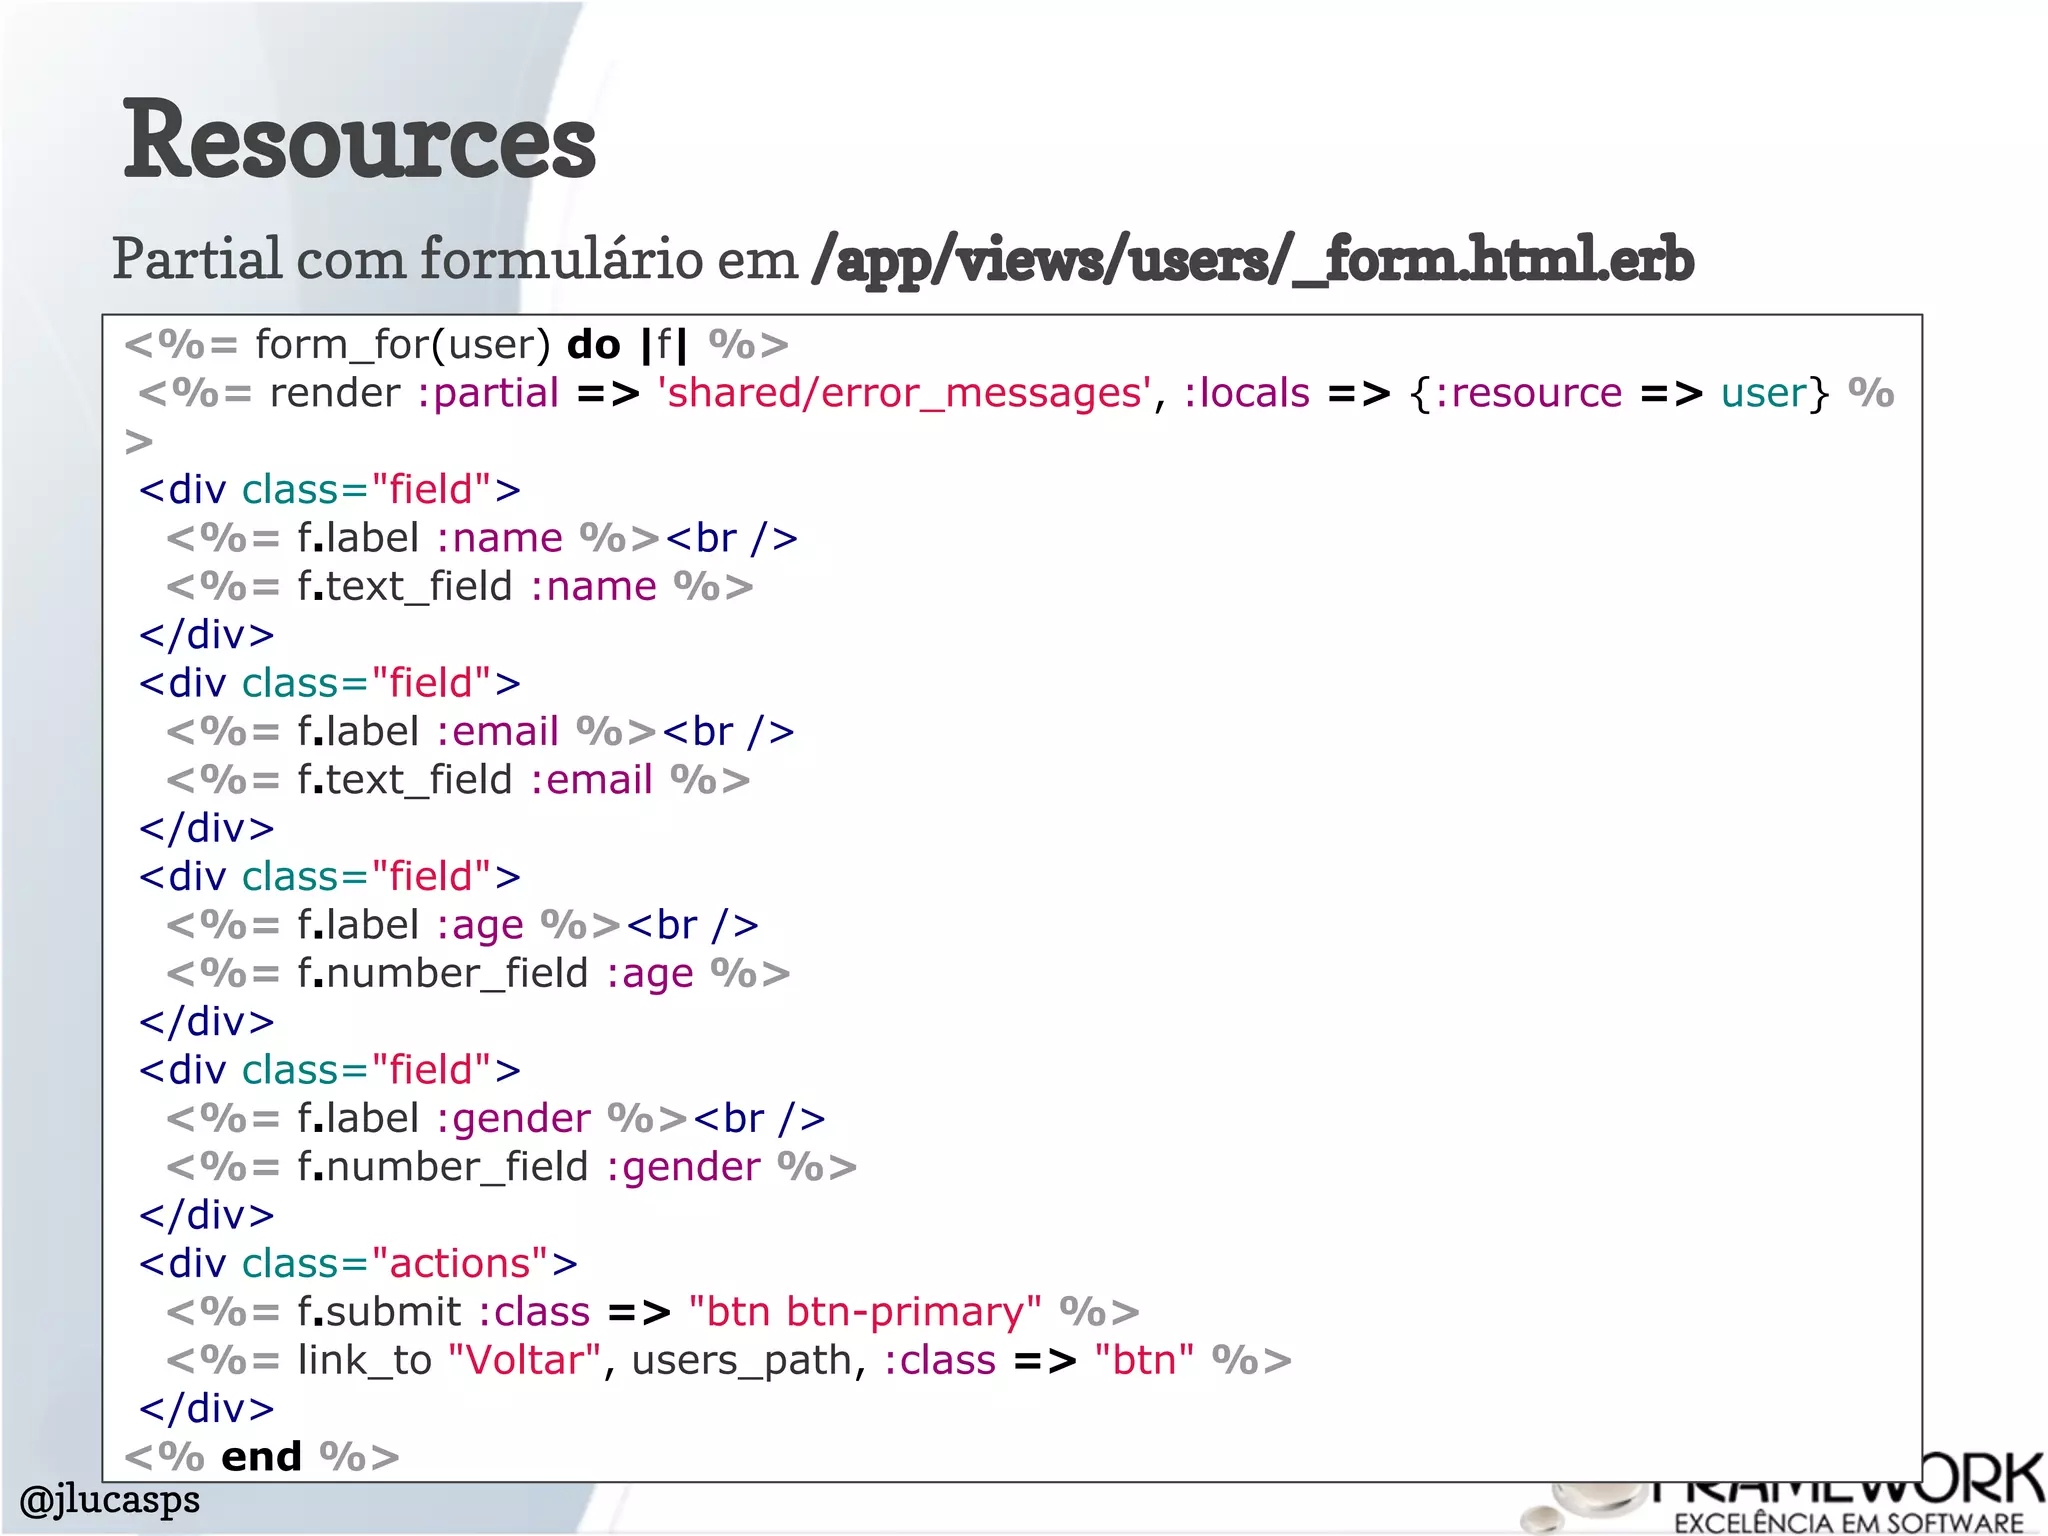Image resolution: width=2048 pixels, height=1536 pixels.
Task: Click the 'f.text_field :email' code line
Action: pyautogui.click(x=458, y=779)
